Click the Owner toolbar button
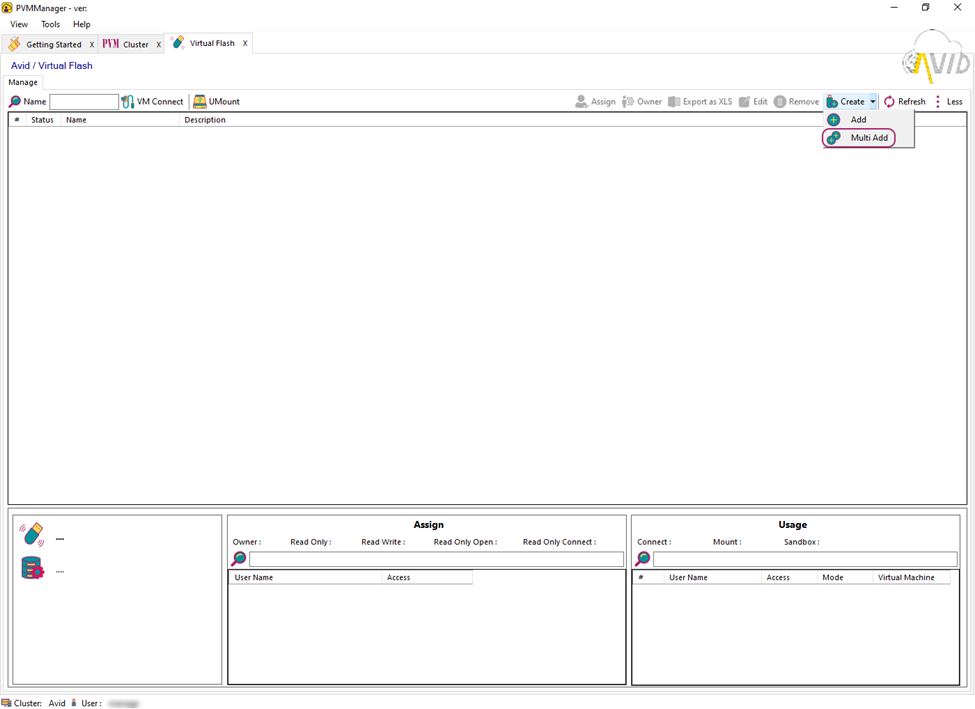The height and width of the screenshot is (709, 975). tap(642, 101)
